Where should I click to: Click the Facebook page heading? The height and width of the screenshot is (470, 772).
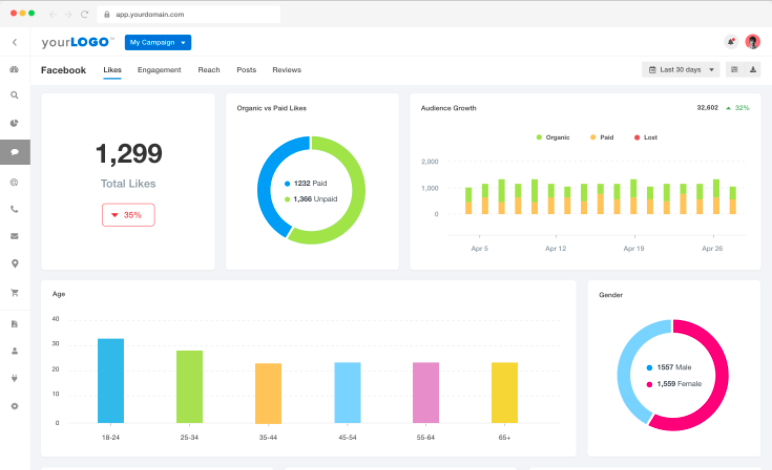click(63, 70)
